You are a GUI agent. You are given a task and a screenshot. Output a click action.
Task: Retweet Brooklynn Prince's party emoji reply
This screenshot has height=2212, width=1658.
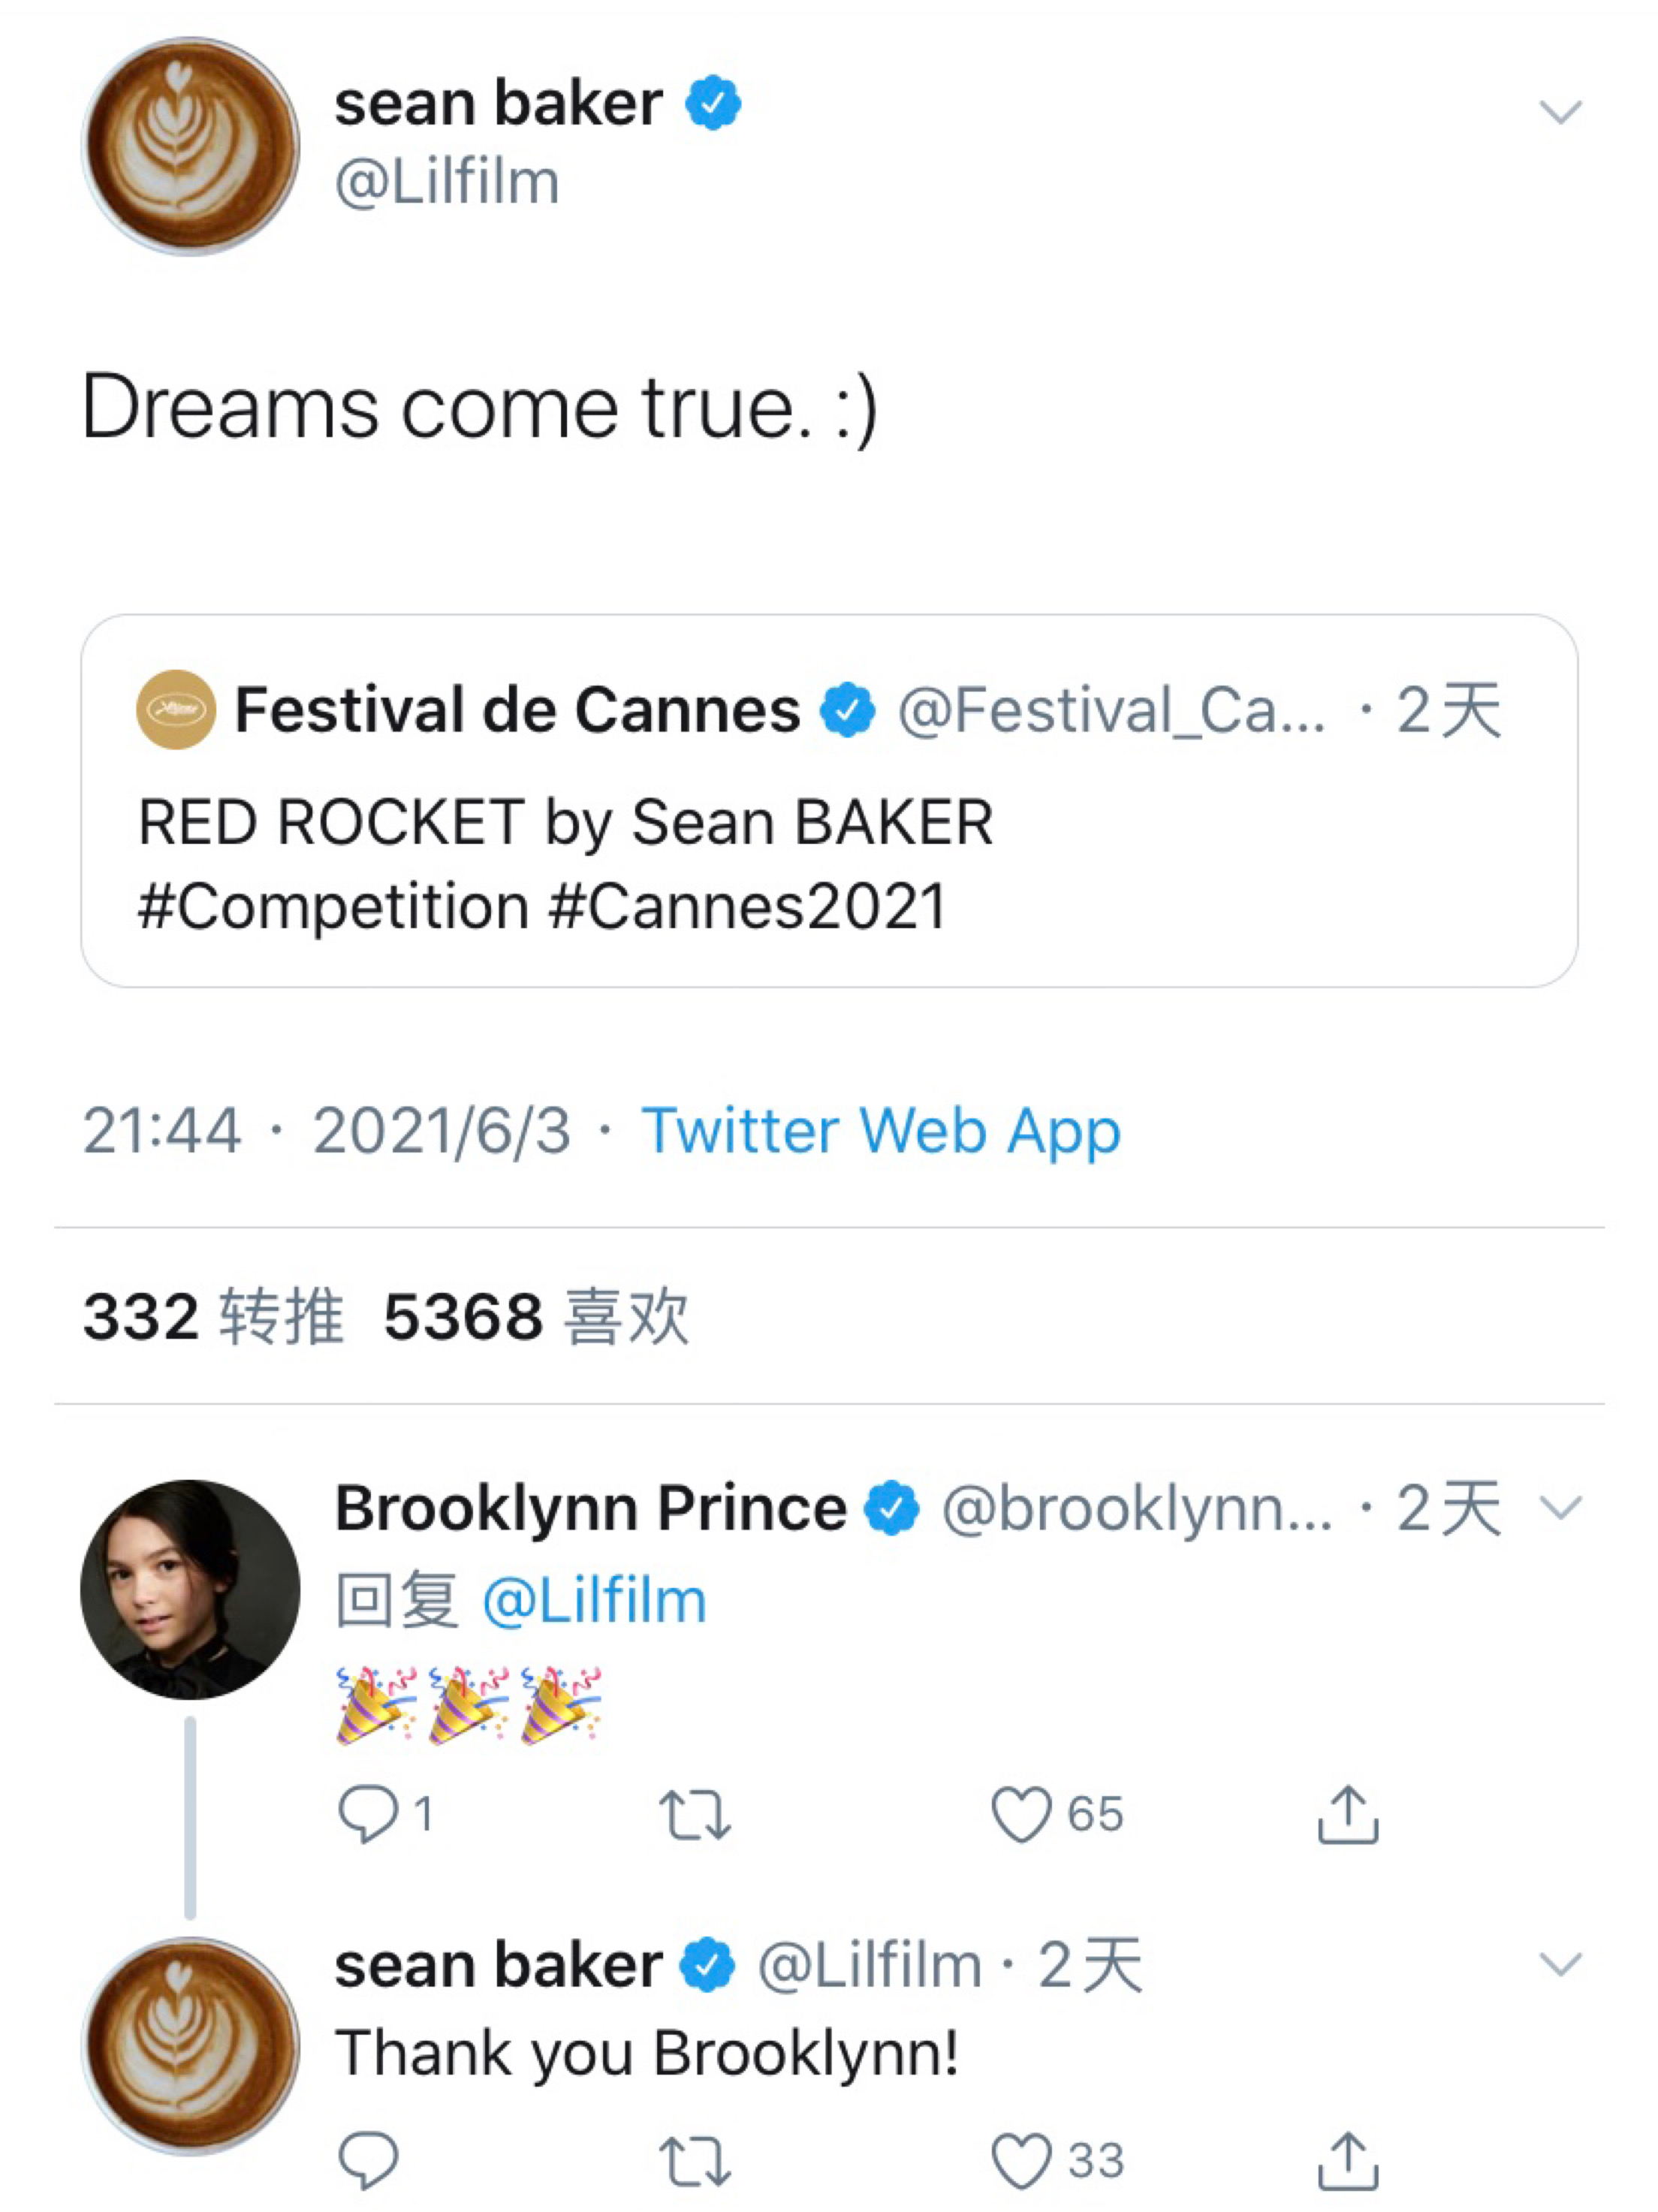point(695,1814)
